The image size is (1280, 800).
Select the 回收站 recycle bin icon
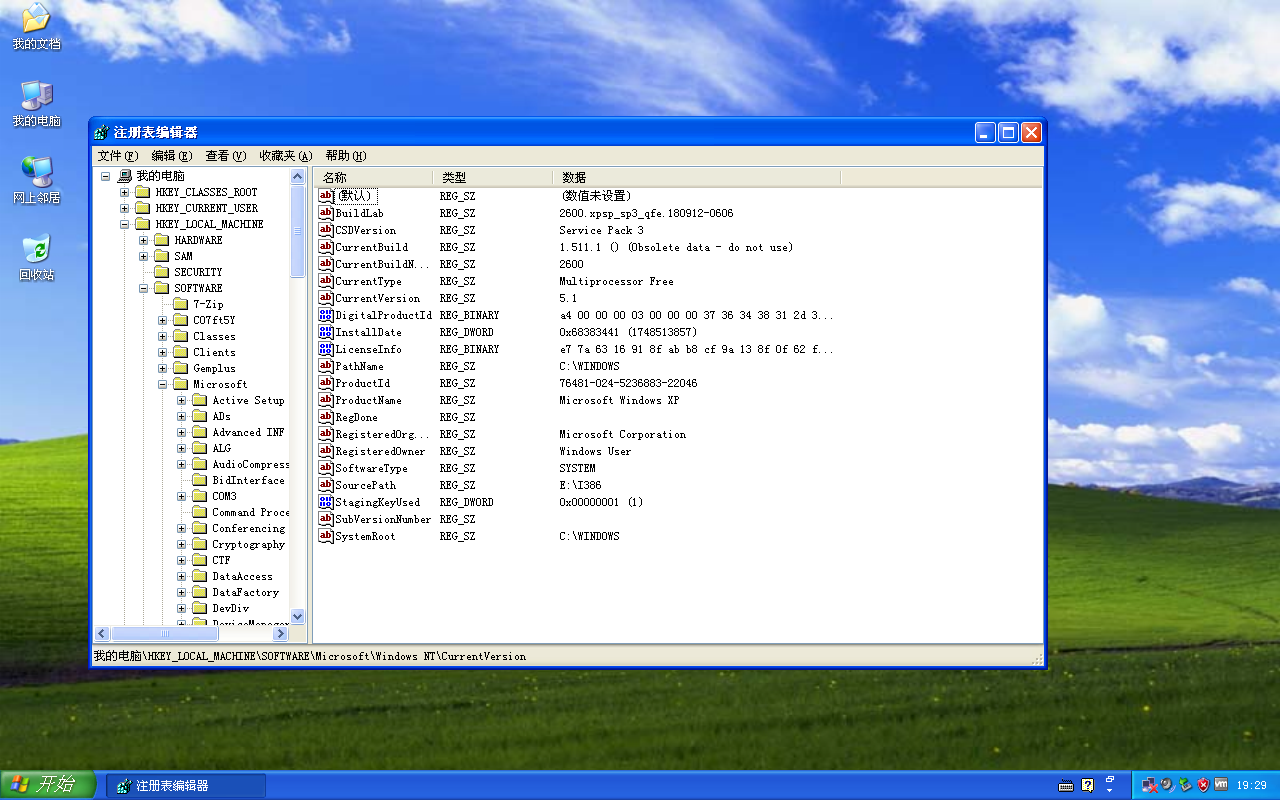(36, 258)
